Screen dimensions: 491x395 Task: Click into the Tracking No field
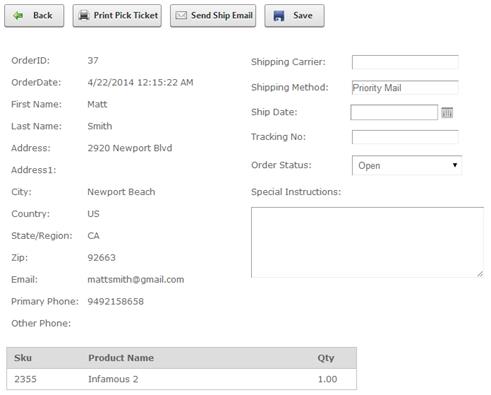(x=405, y=137)
